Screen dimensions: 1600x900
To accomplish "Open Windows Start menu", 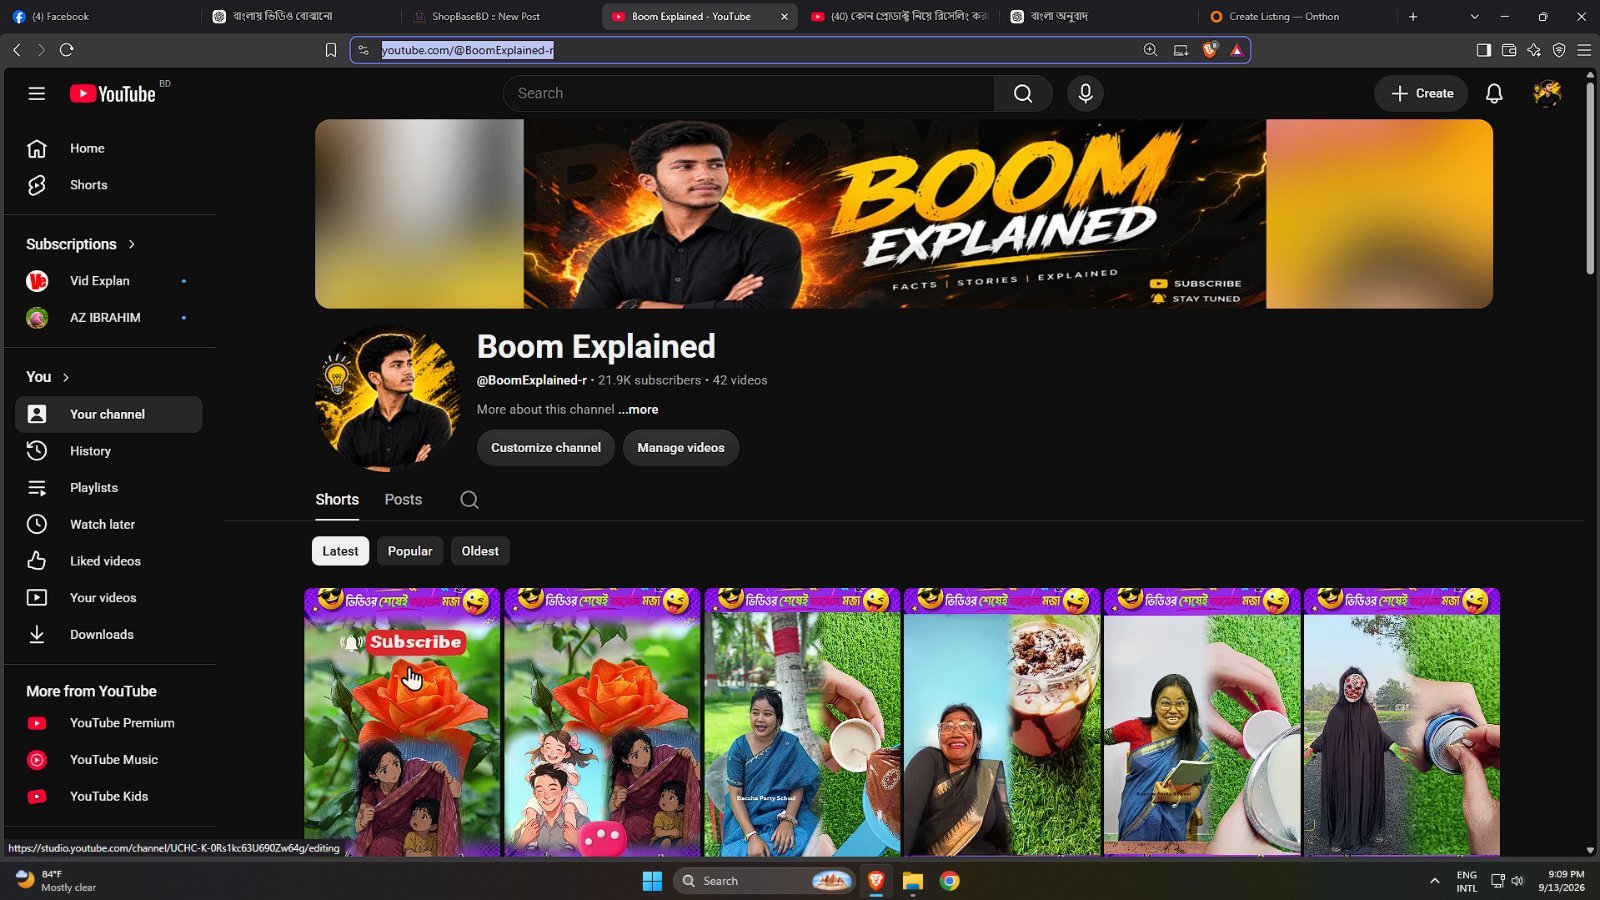I will click(x=652, y=881).
